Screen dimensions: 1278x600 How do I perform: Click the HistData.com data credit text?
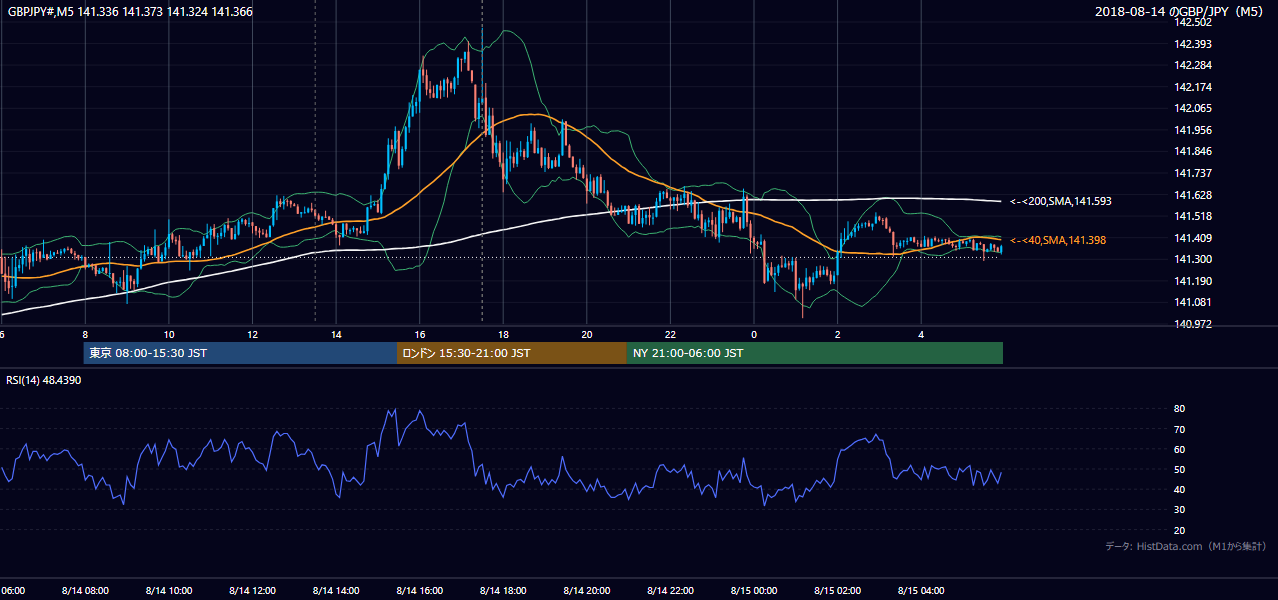coord(1186,547)
